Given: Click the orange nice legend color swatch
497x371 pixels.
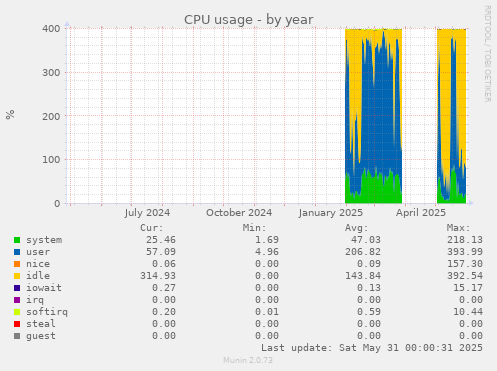Looking at the screenshot, I should 17,264.
